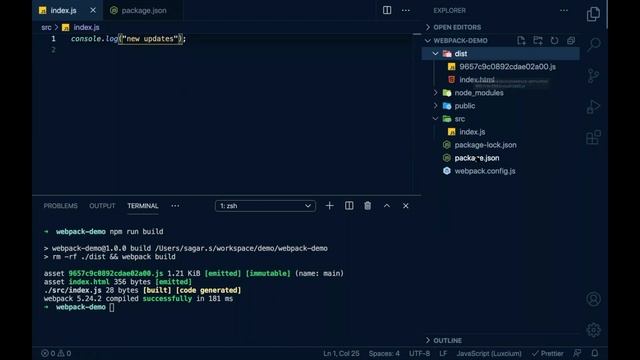The width and height of the screenshot is (640, 360).
Task: Add a new terminal with plus icon
Action: (329, 206)
